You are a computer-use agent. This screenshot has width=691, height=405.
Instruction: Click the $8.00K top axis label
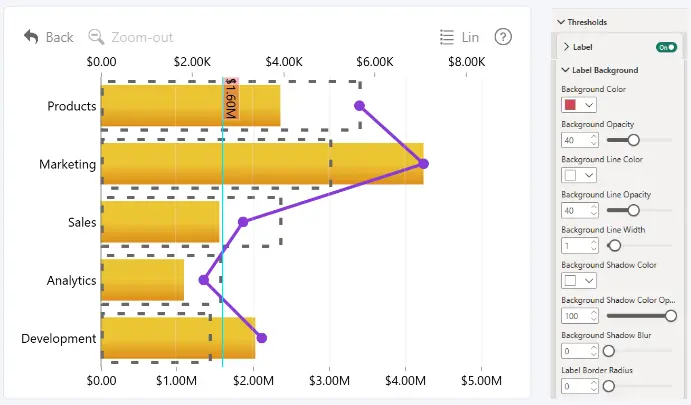(x=466, y=62)
